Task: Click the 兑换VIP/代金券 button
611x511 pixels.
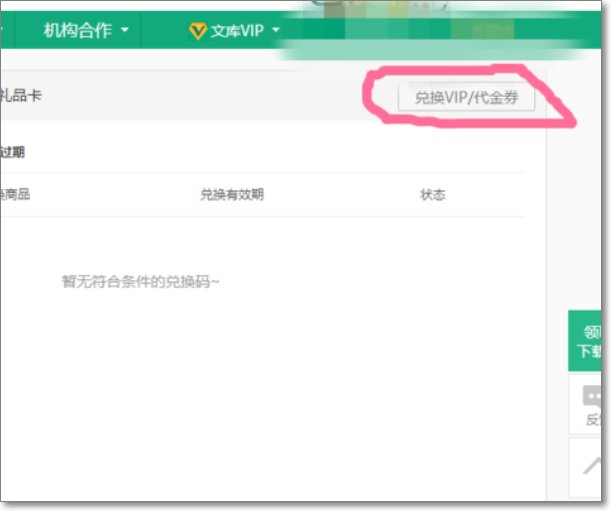Action: click(x=466, y=97)
